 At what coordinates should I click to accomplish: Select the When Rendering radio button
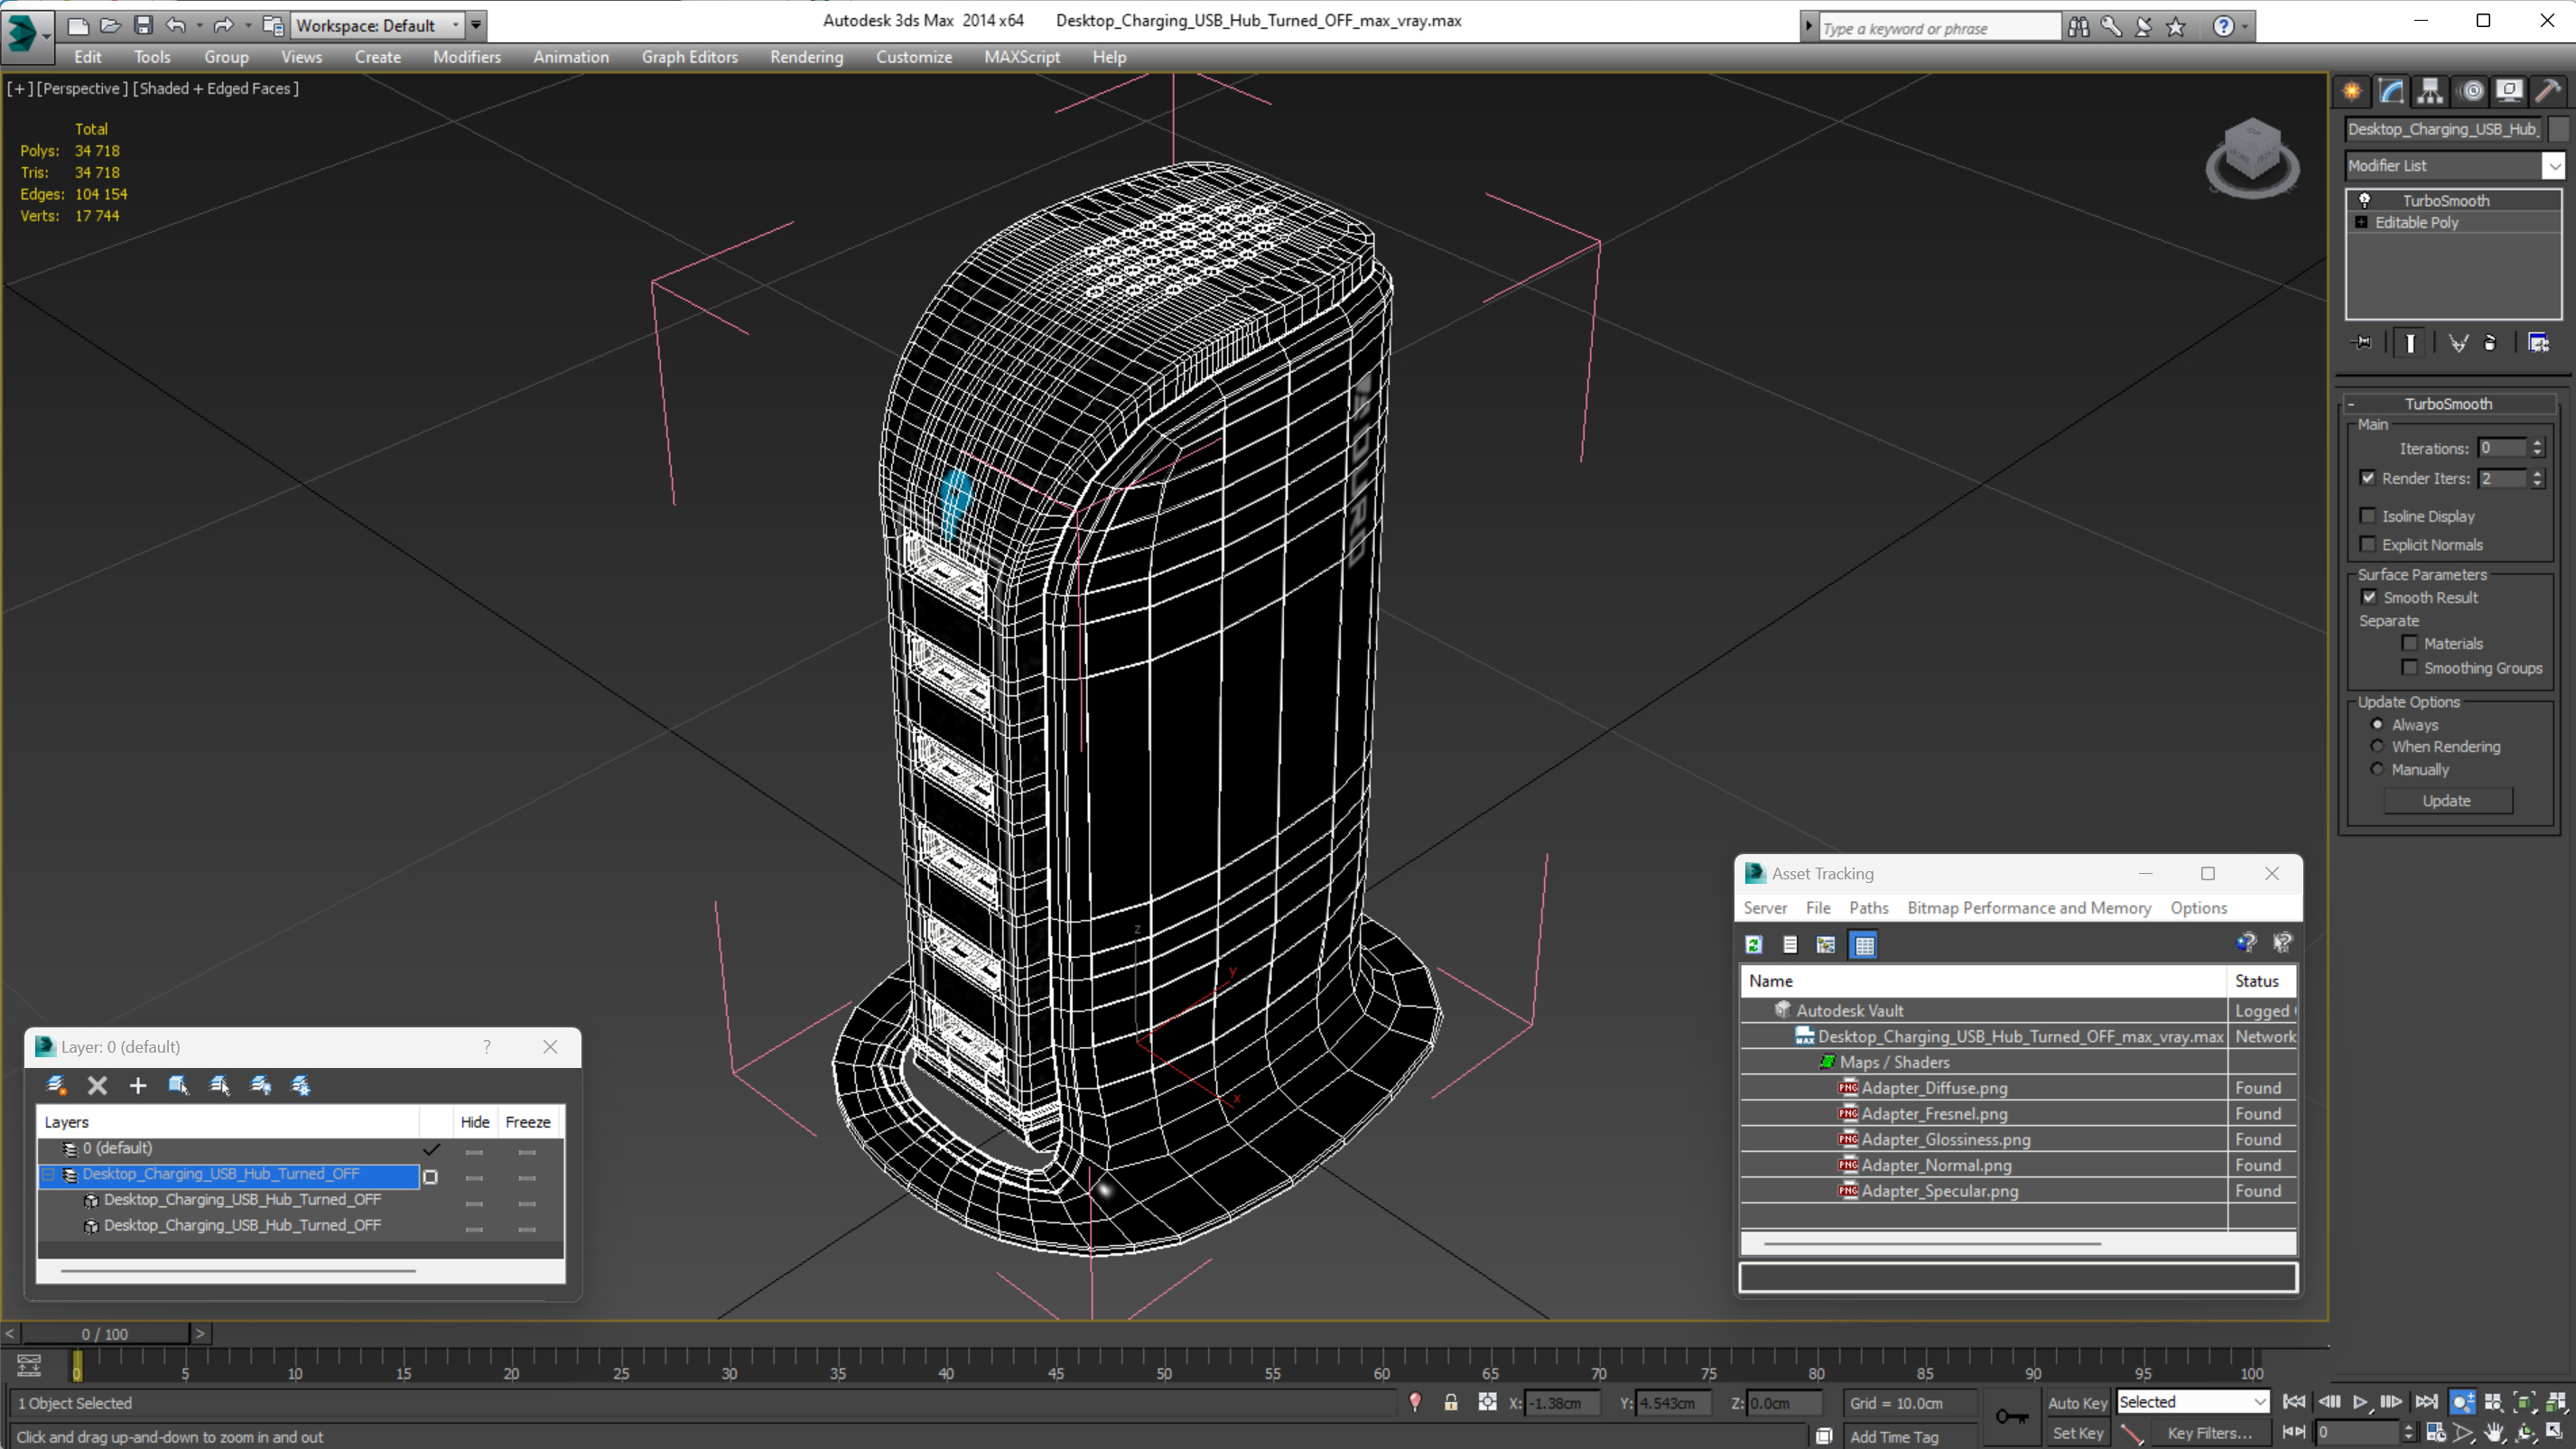[2378, 746]
